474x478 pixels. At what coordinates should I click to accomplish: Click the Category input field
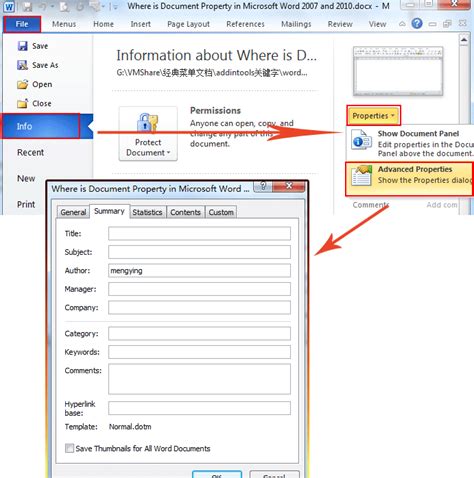(x=199, y=333)
